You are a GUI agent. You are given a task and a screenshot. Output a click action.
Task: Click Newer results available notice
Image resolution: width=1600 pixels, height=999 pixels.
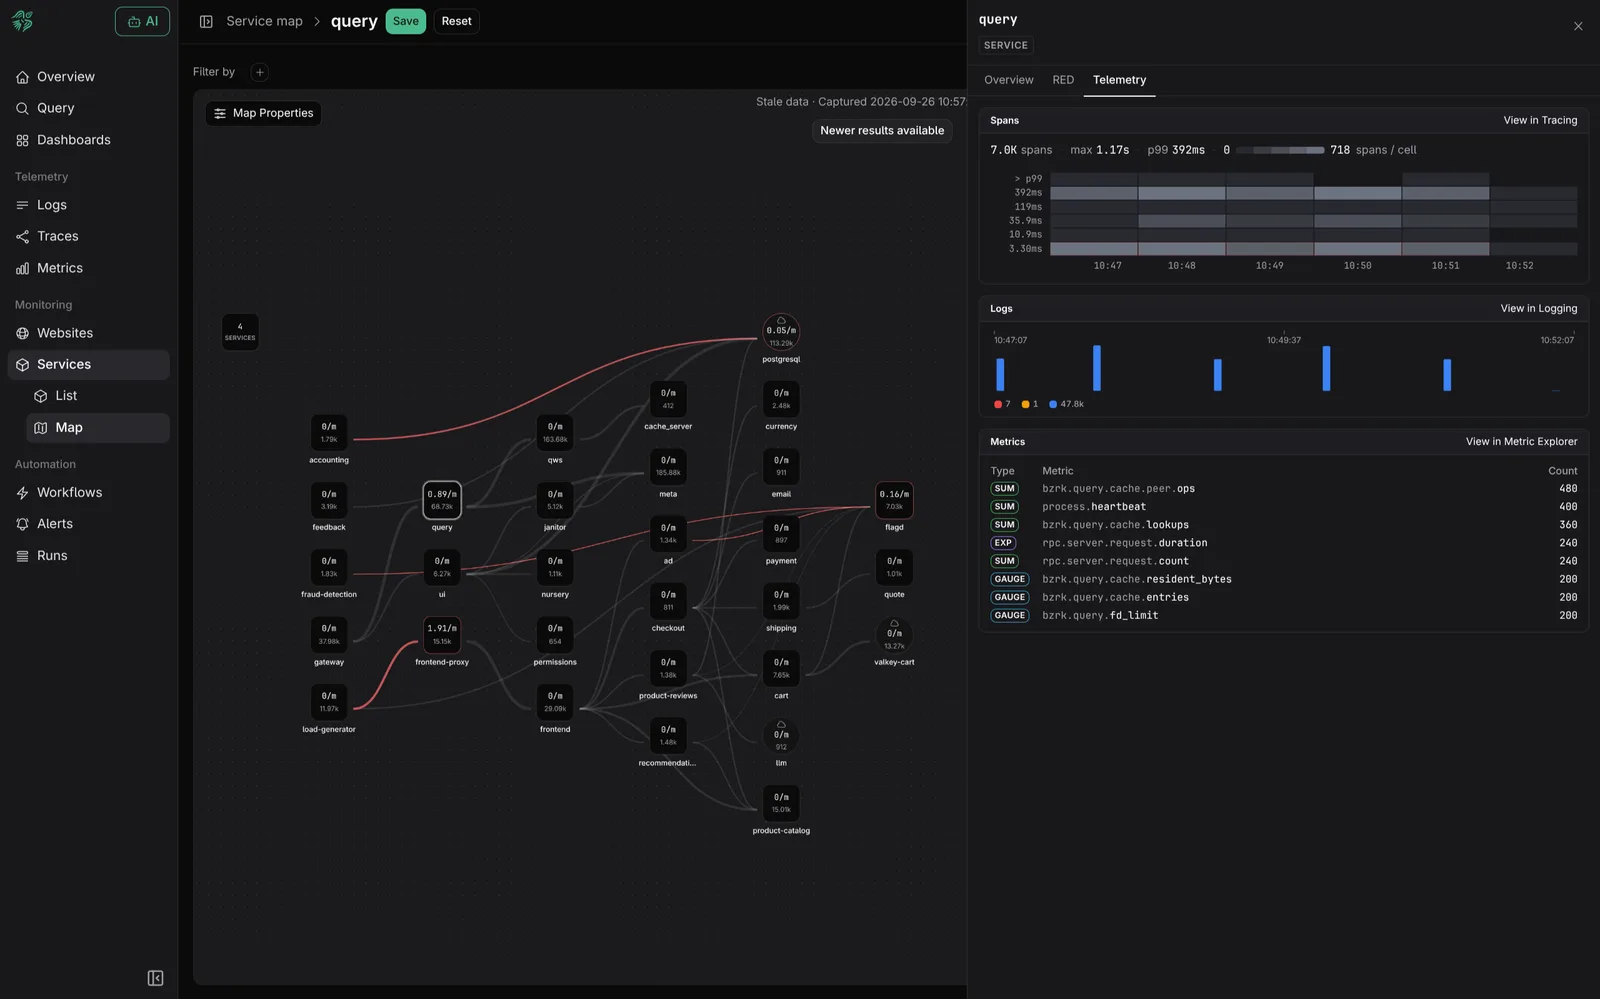[882, 130]
